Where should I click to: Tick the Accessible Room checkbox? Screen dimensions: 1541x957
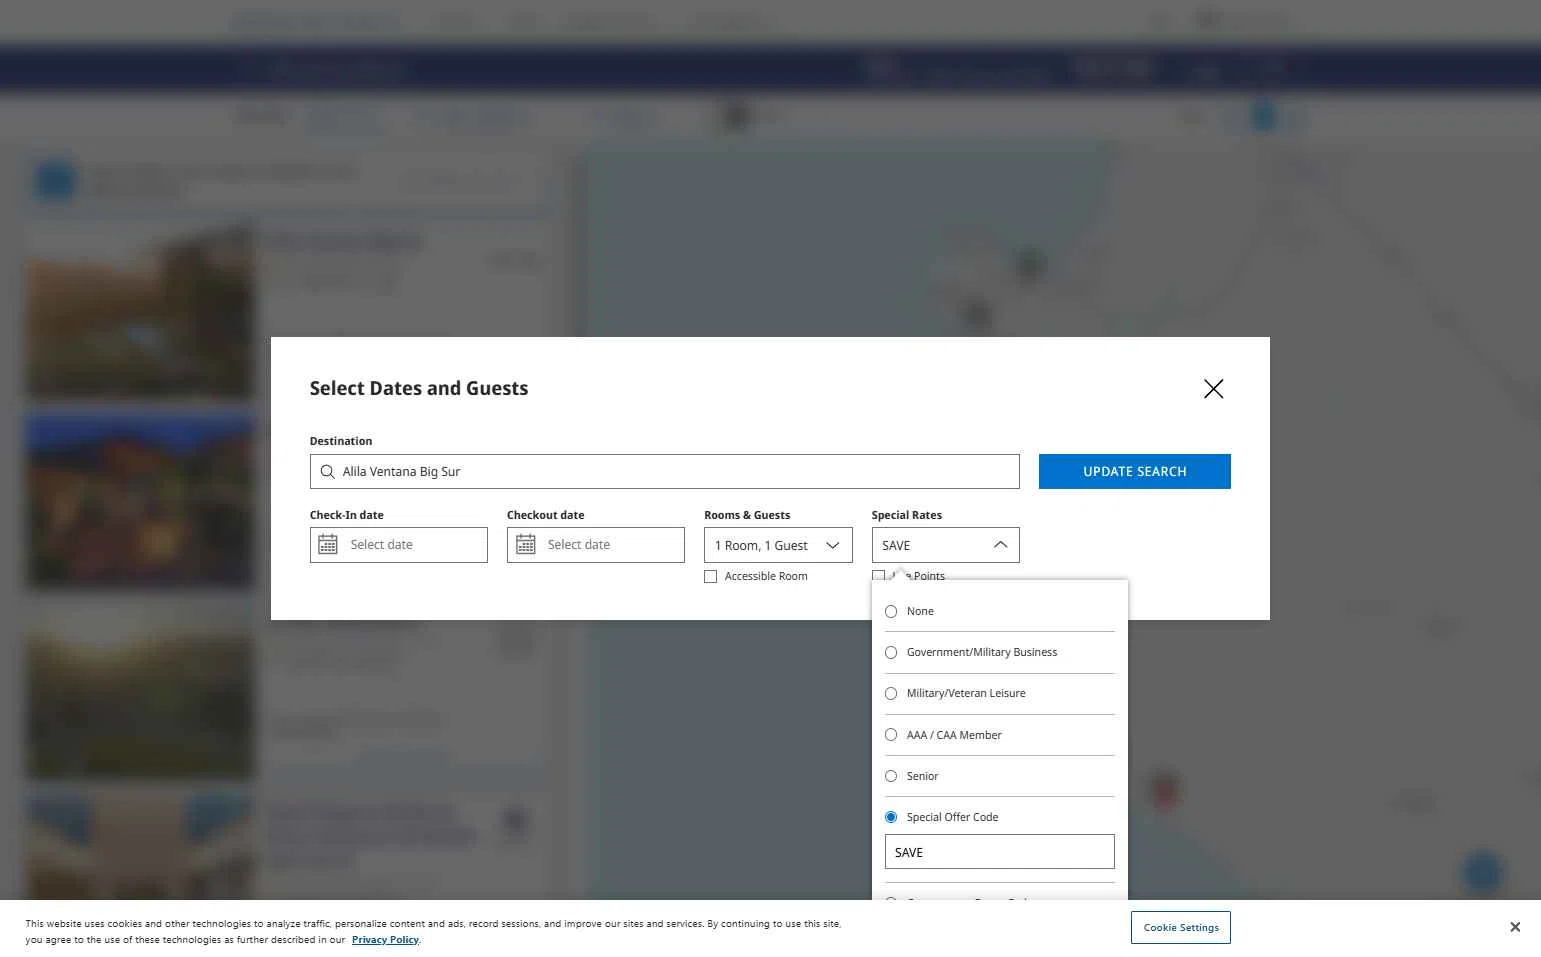710,577
